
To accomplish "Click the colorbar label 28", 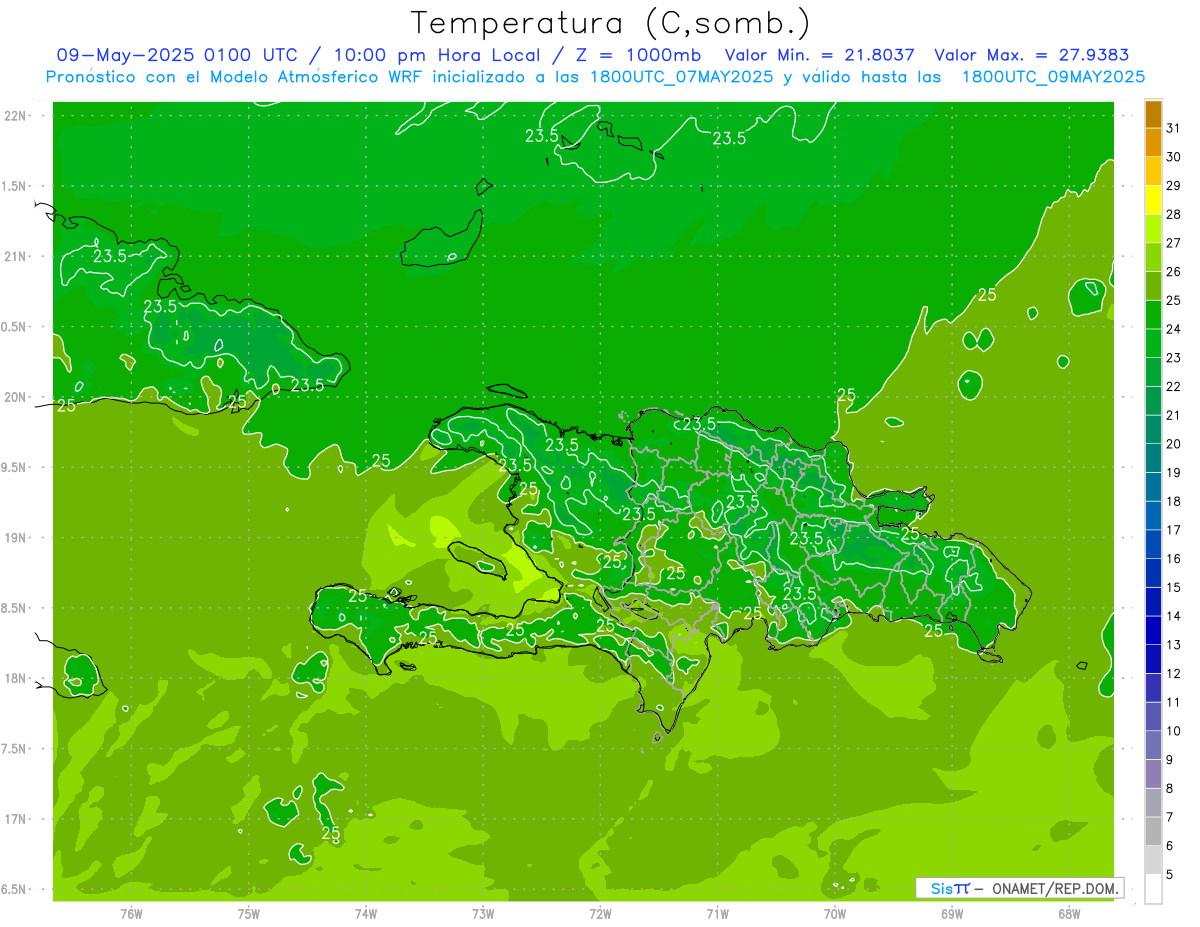I will tap(1173, 214).
